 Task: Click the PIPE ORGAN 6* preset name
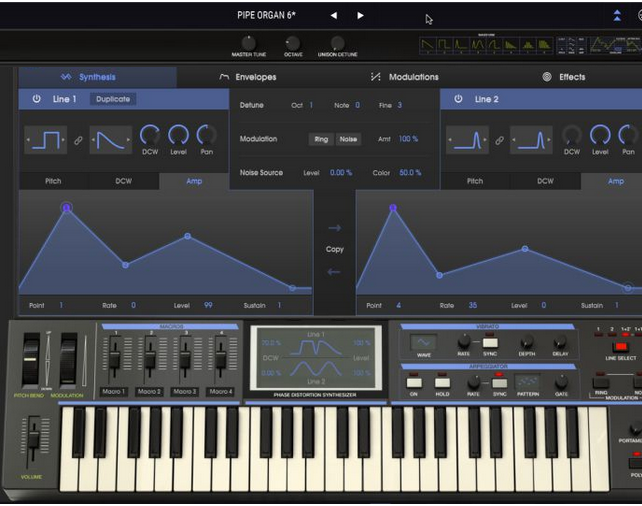pyautogui.click(x=267, y=16)
